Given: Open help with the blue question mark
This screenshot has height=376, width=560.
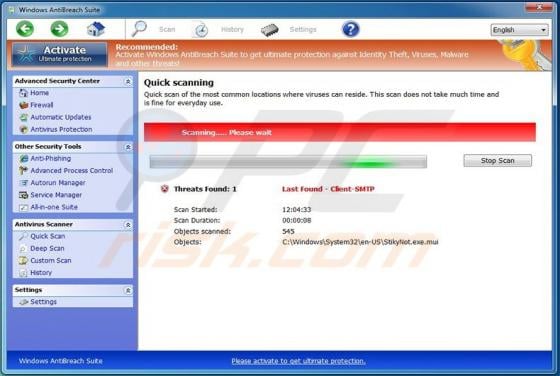Looking at the screenshot, I should click(350, 29).
